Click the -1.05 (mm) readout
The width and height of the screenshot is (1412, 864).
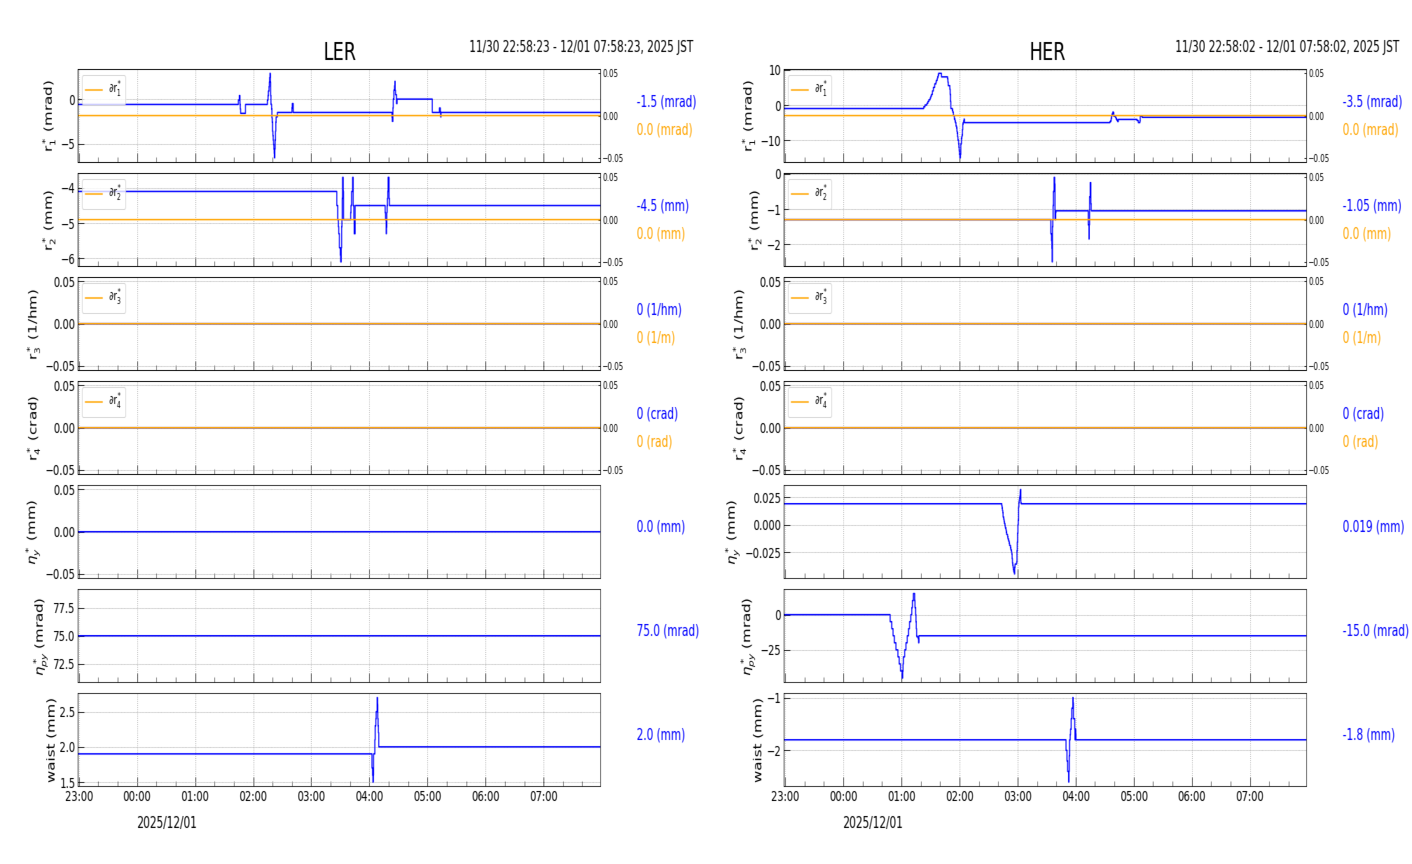[x=1372, y=206]
